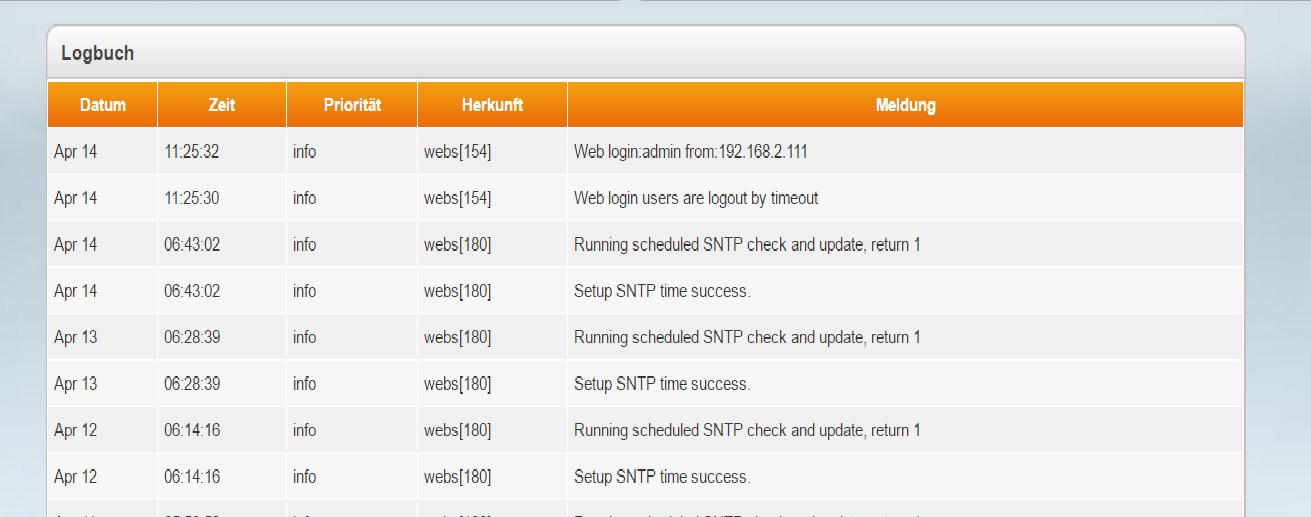The height and width of the screenshot is (517, 1311).
Task: Click the Datum column header
Action: coord(102,105)
